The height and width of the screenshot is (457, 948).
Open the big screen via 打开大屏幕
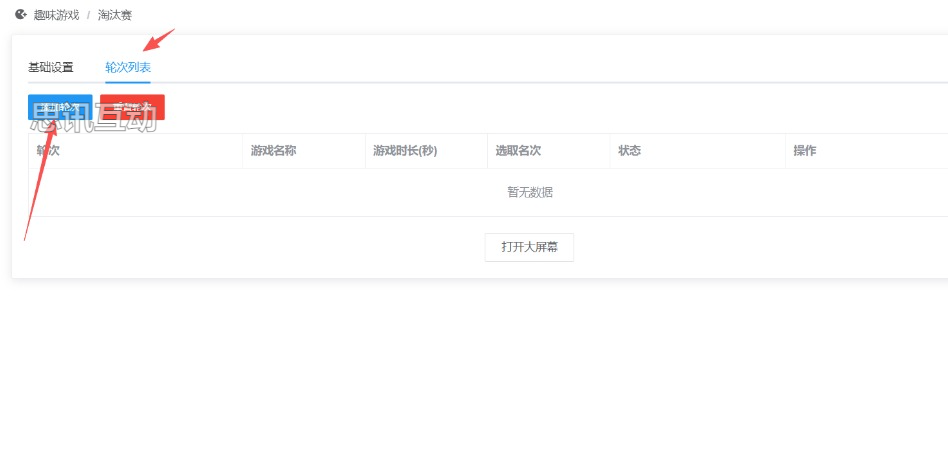pos(529,247)
